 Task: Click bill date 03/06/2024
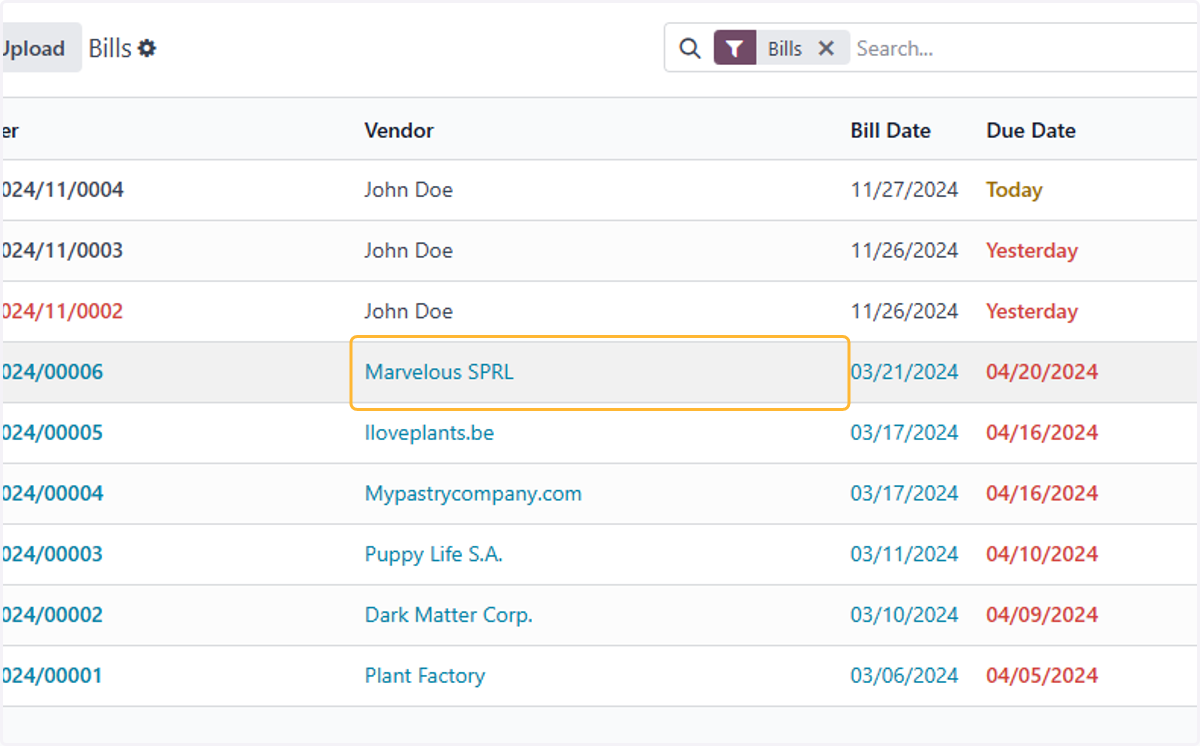pos(904,675)
